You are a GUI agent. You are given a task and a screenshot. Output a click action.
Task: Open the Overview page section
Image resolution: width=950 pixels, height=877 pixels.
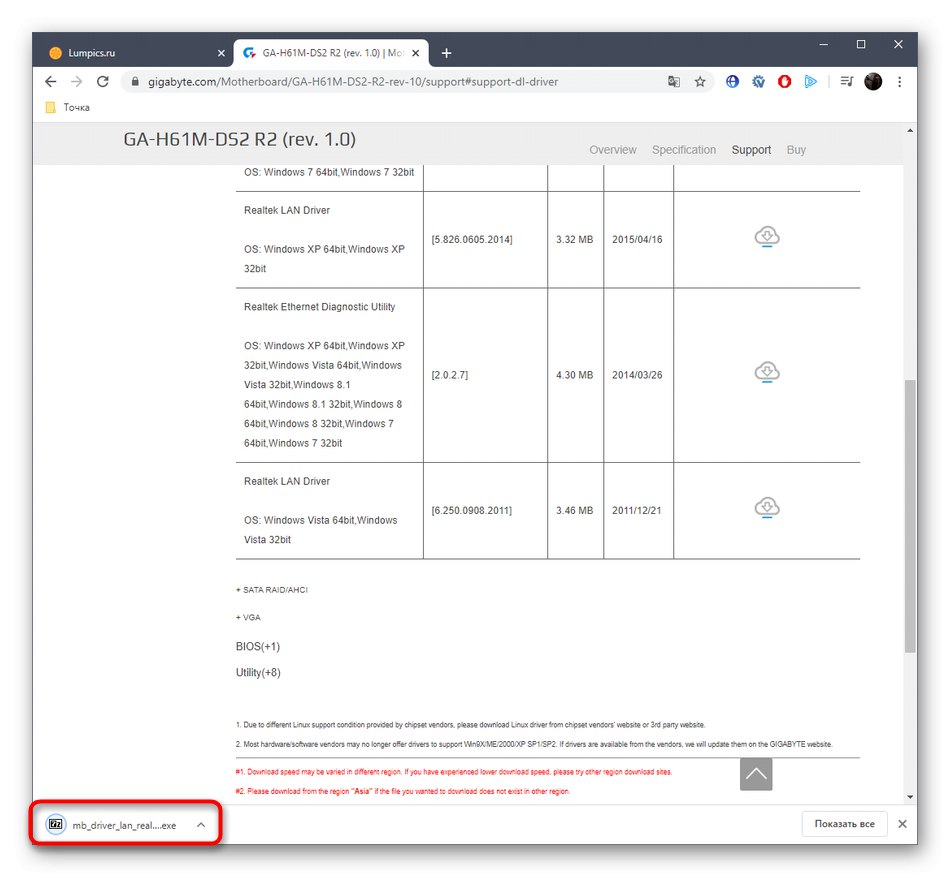pyautogui.click(x=613, y=150)
